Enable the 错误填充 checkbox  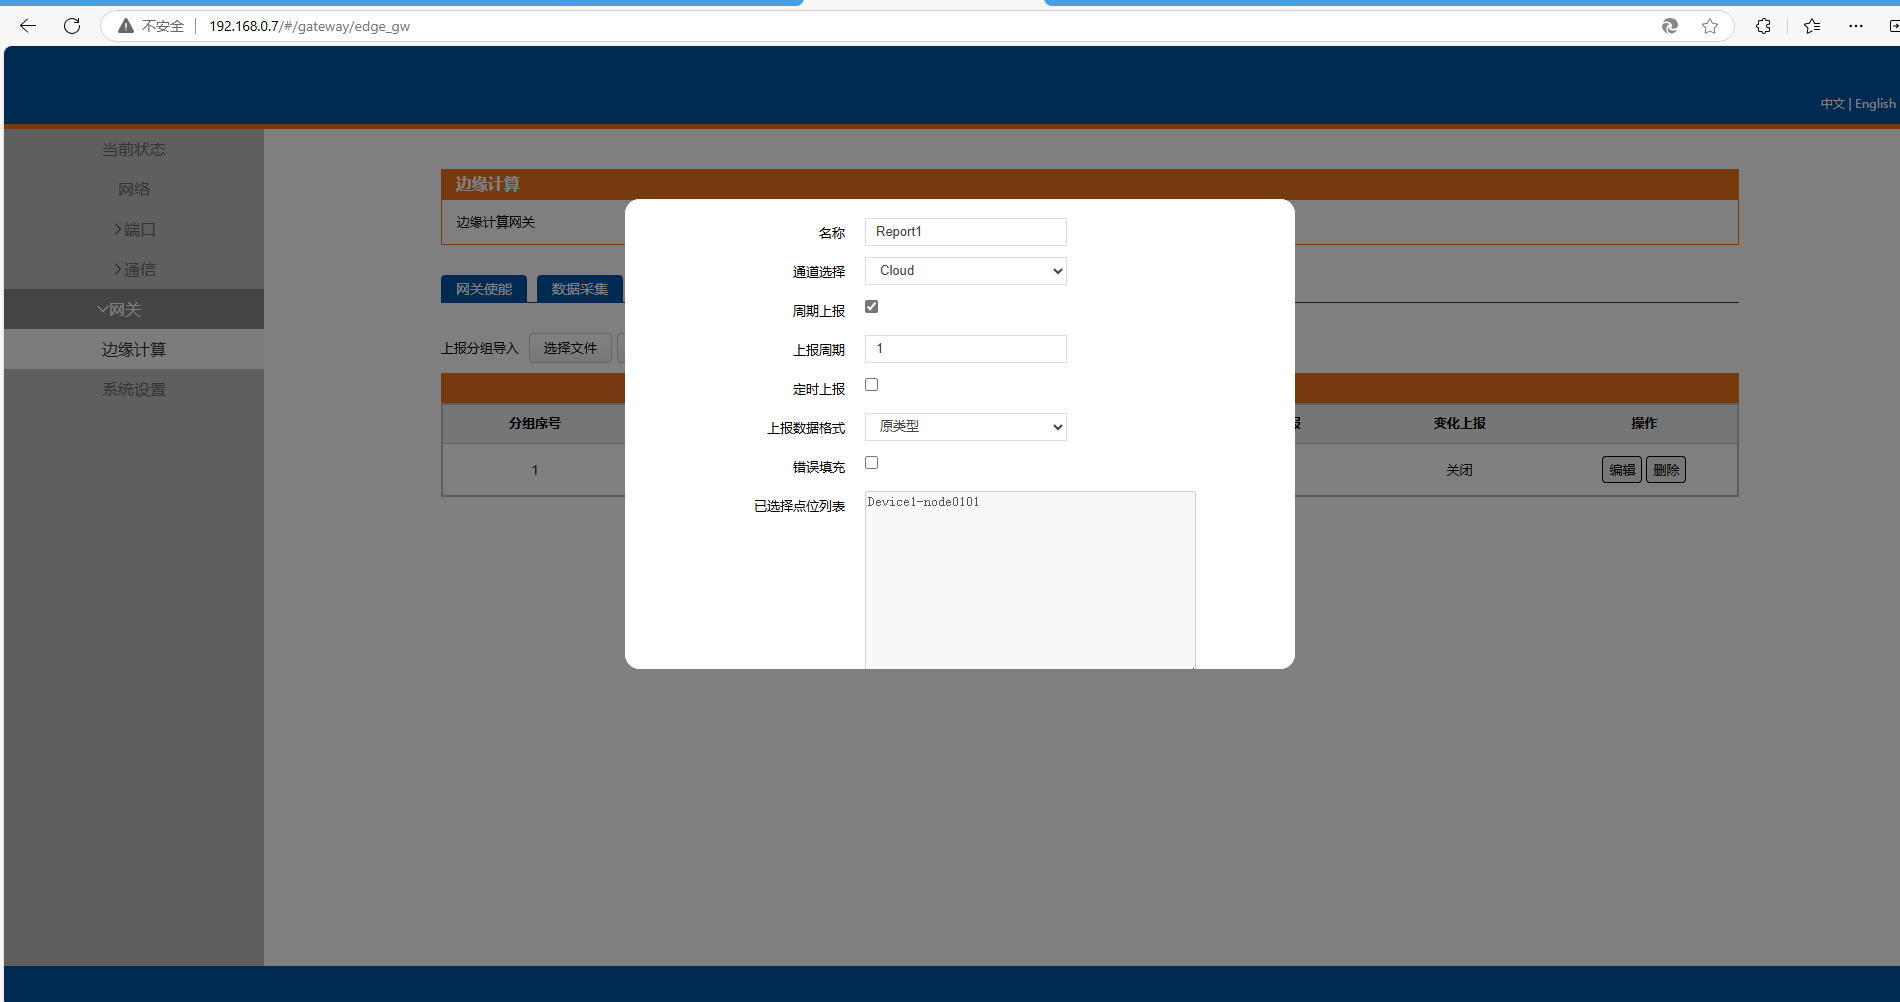[x=872, y=463]
